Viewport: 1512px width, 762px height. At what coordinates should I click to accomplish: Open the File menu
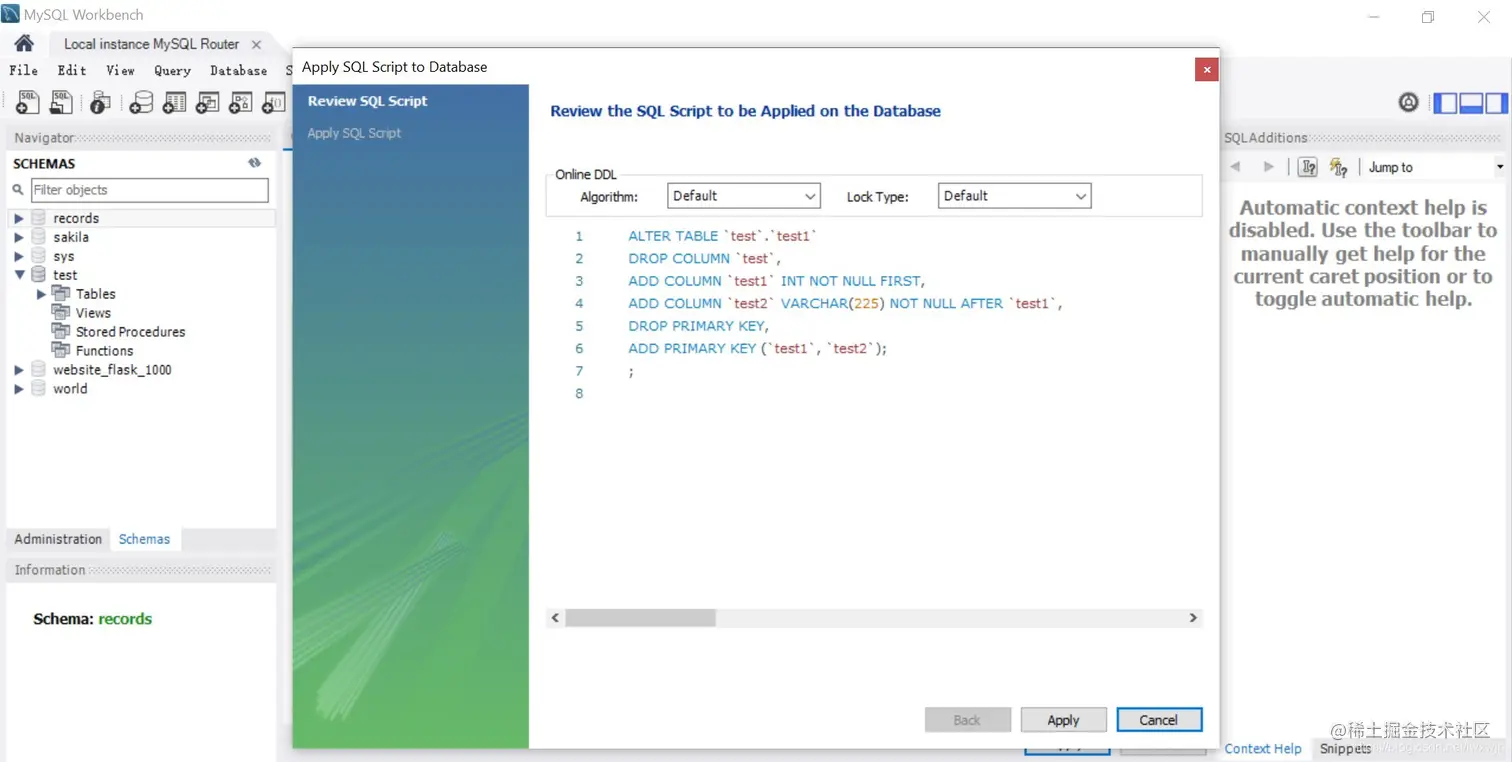pyautogui.click(x=23, y=70)
